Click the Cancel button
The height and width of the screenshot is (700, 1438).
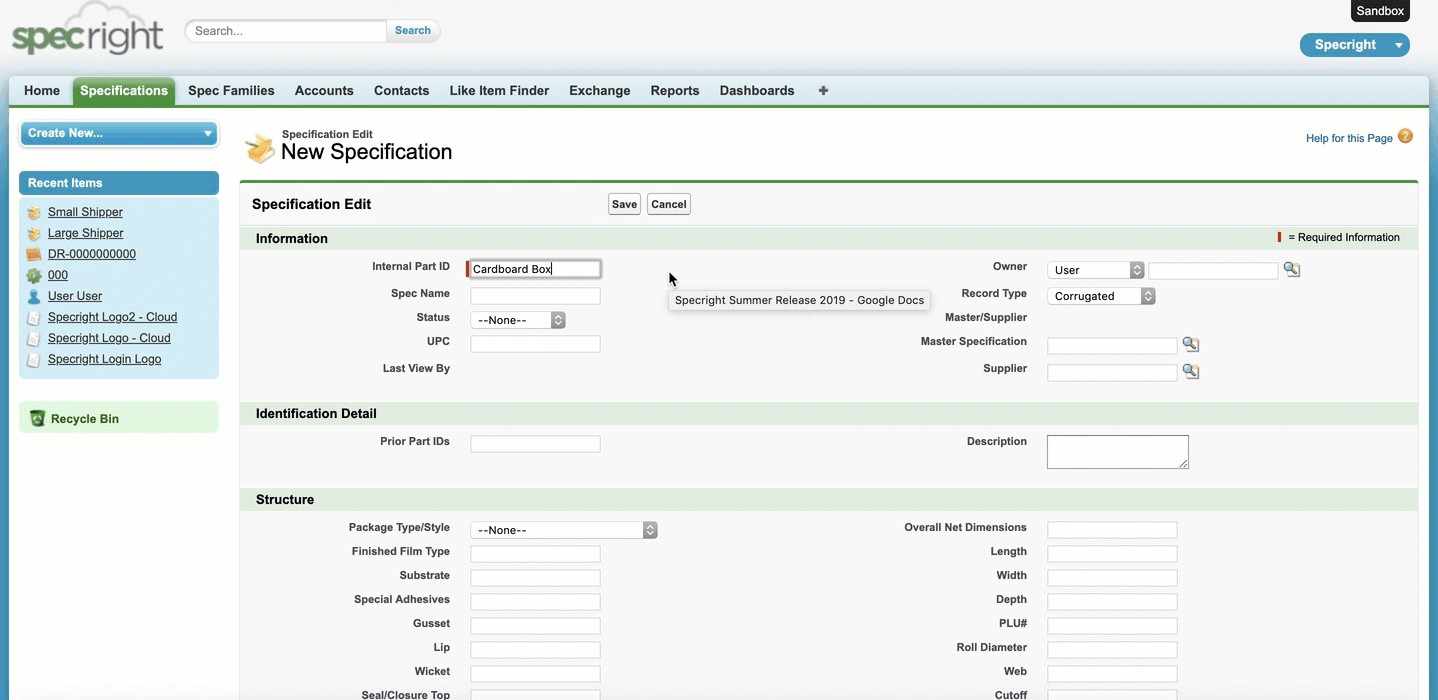(668, 204)
